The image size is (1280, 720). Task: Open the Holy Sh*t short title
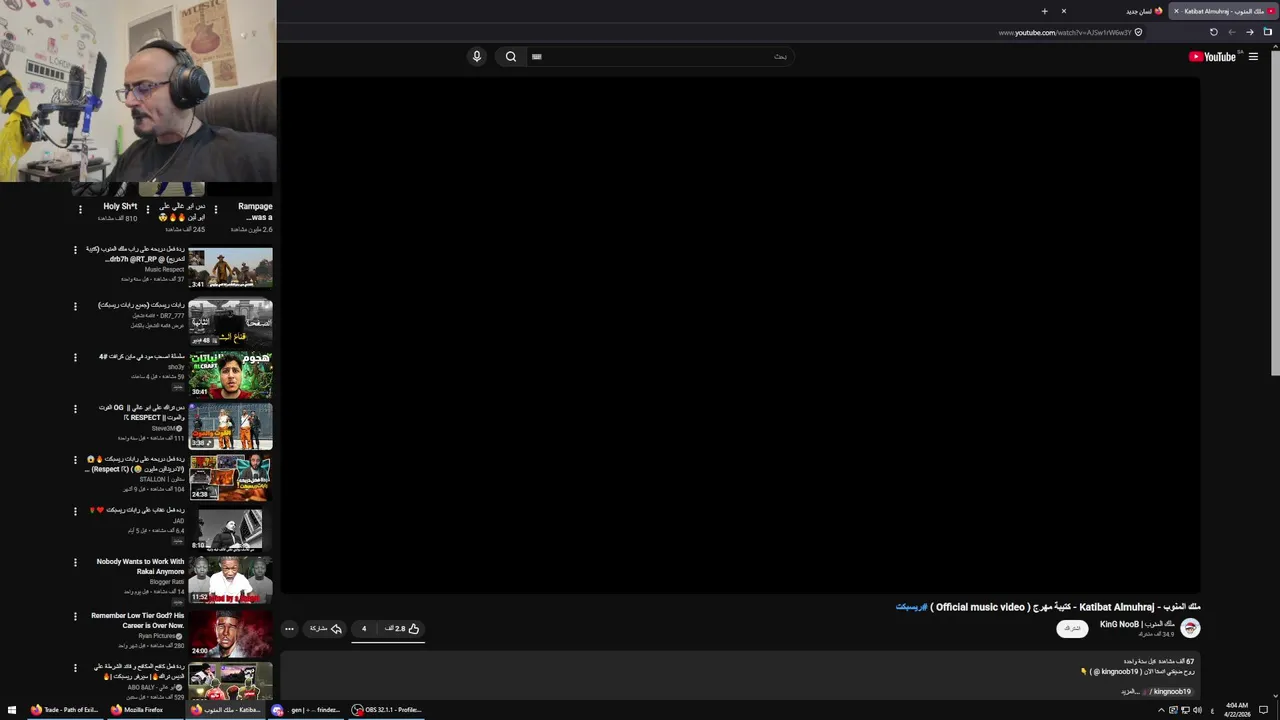120,207
